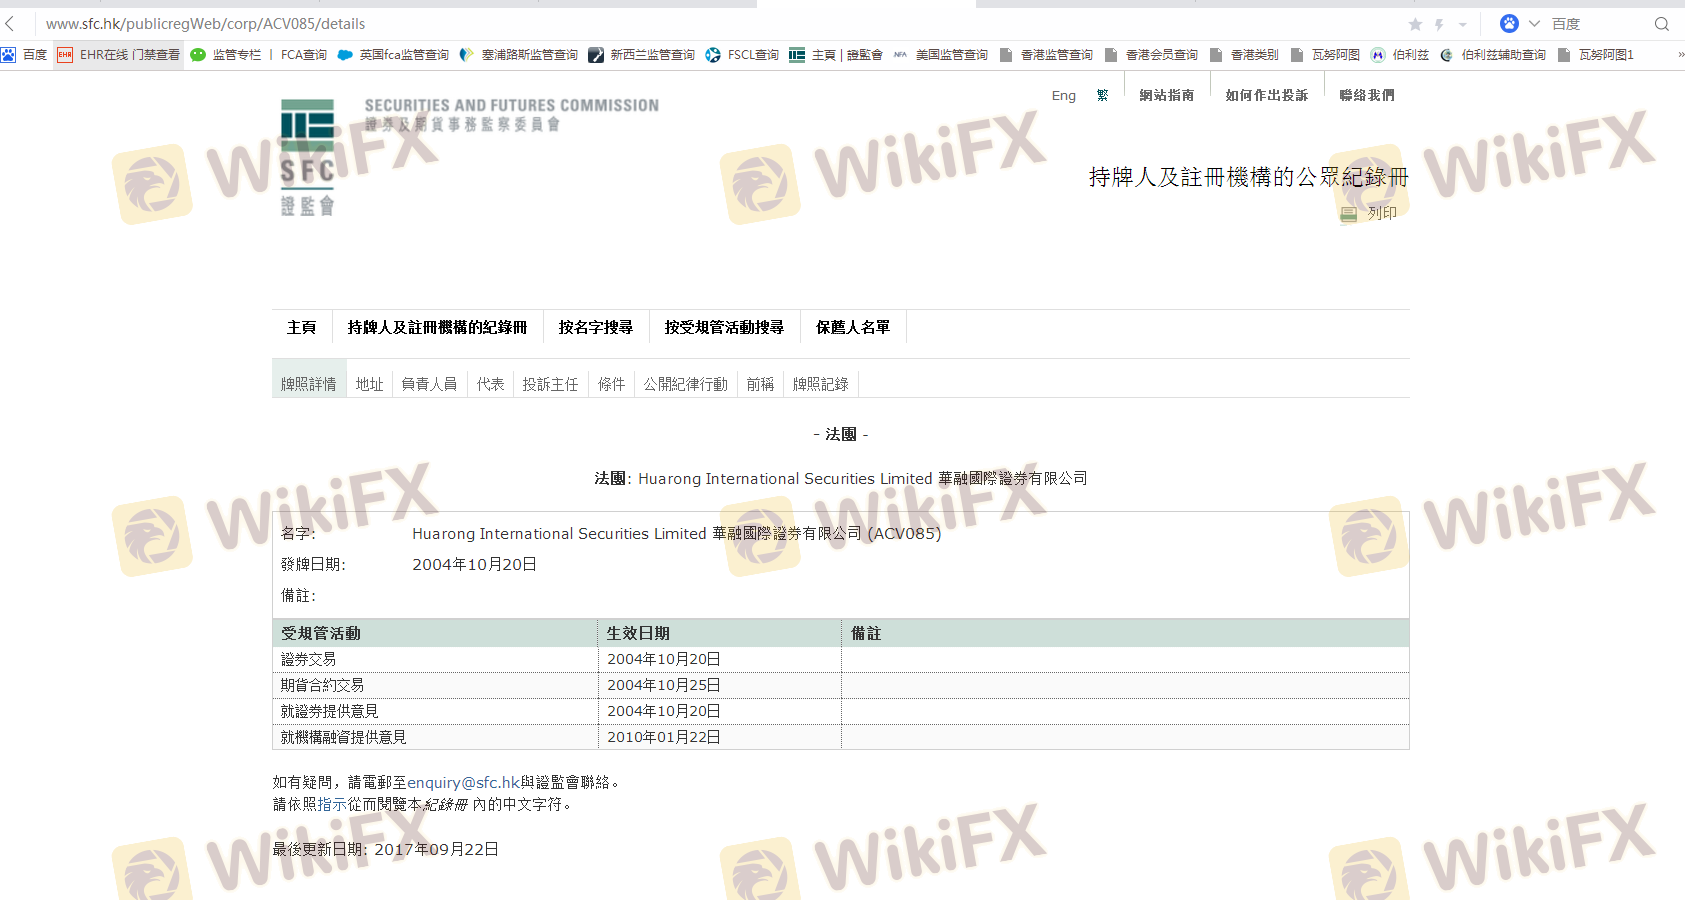The image size is (1685, 900).
Task: Open the 持牌人及註冊機構的紀錄冊 menu item
Action: 437,327
